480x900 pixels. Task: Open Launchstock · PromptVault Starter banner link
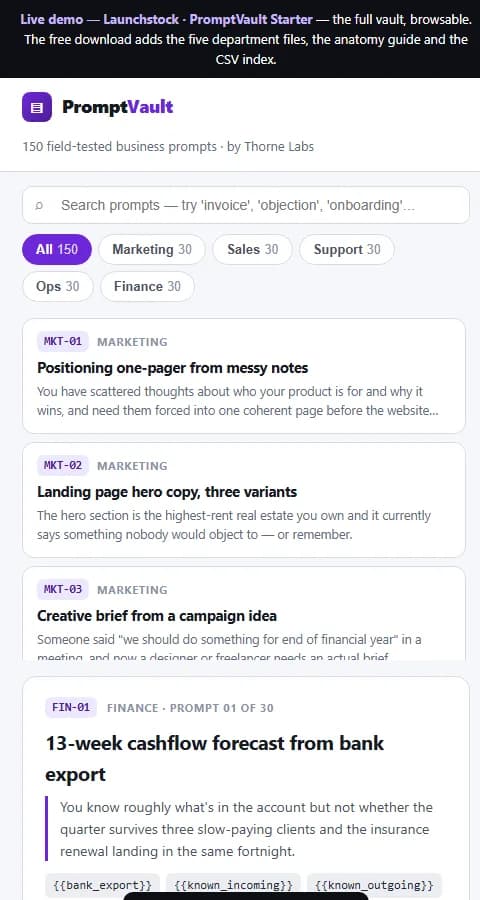[208, 19]
